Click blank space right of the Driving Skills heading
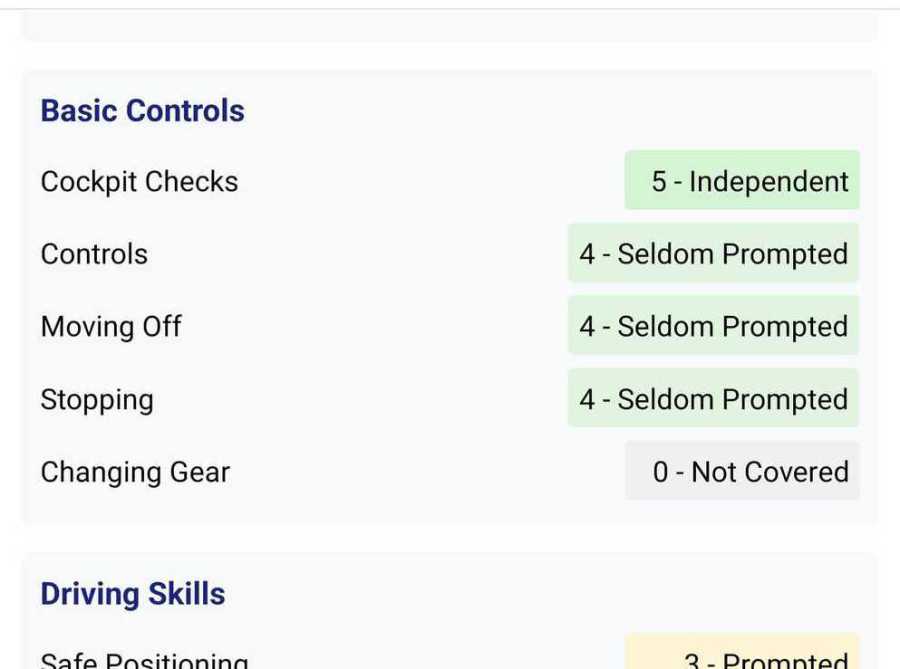The image size is (900, 669). [x=550, y=593]
